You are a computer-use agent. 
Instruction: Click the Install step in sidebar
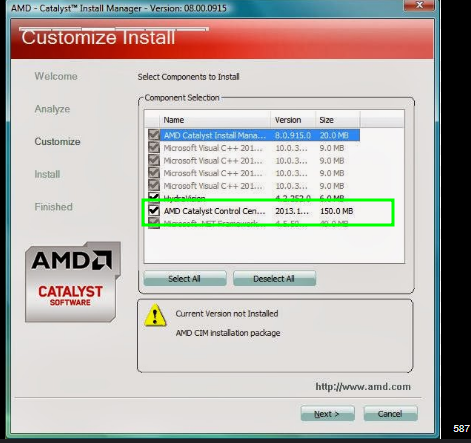(x=47, y=174)
